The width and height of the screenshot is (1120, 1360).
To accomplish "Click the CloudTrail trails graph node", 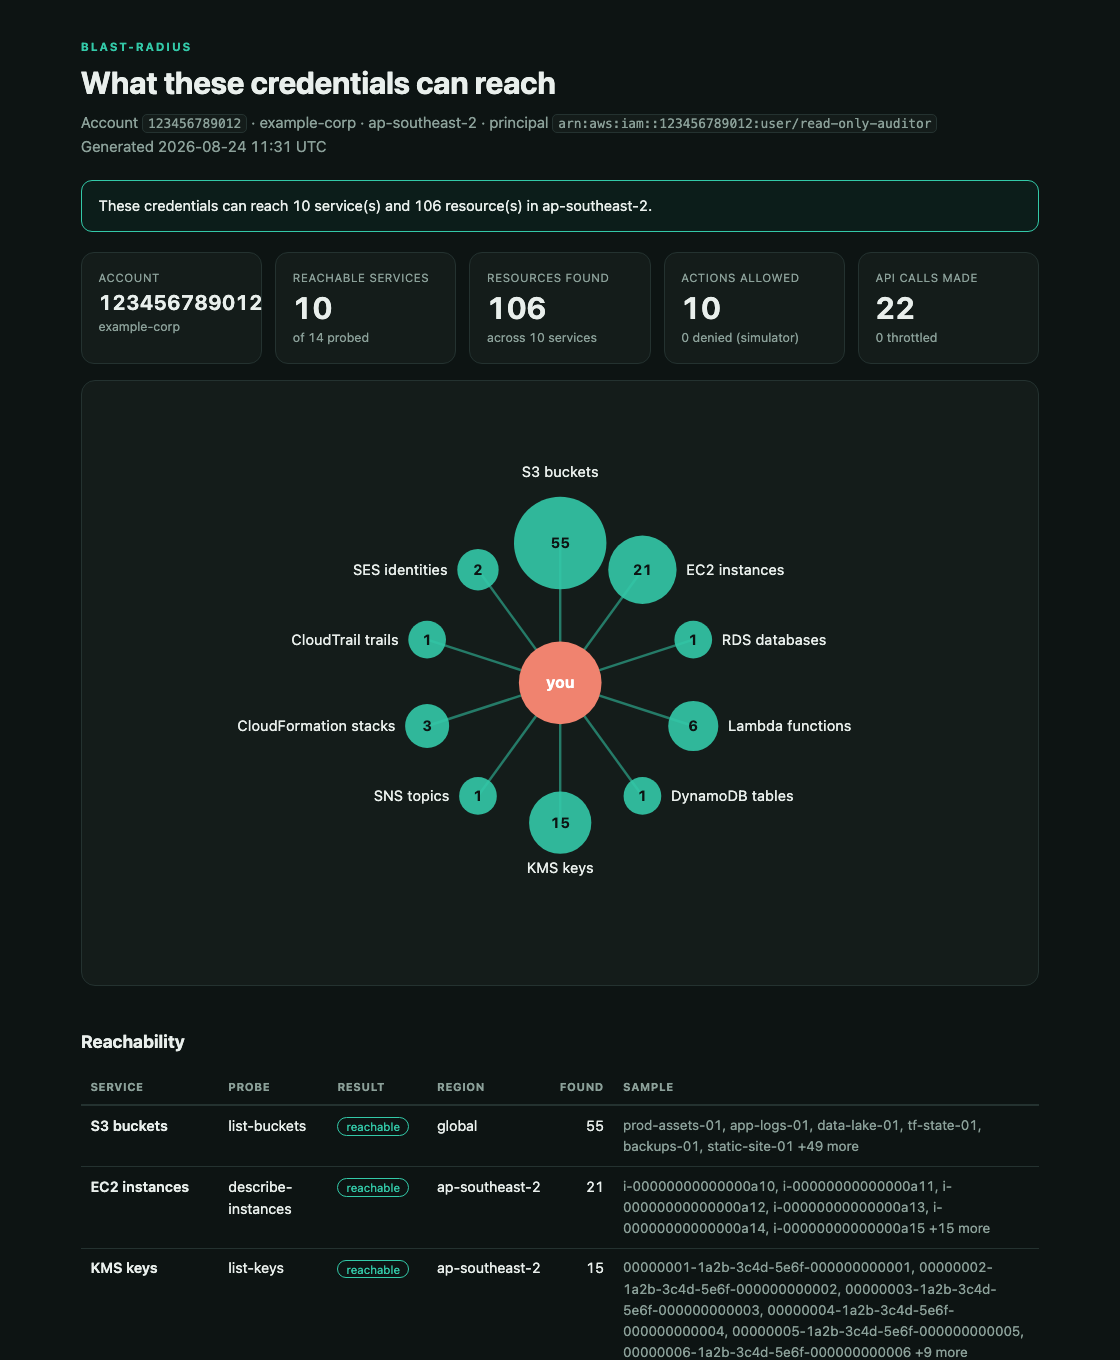I will pyautogui.click(x=427, y=640).
